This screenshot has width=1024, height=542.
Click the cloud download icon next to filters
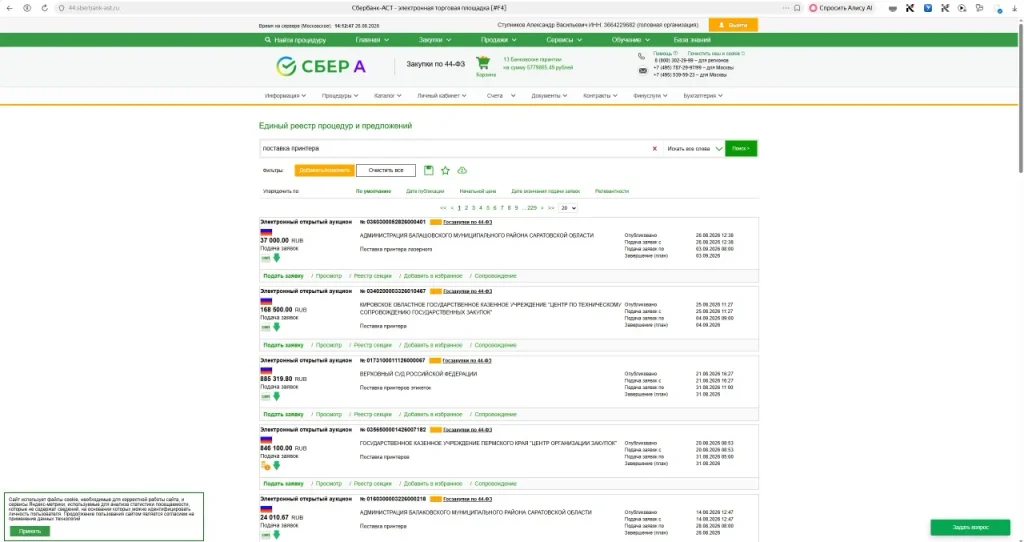[462, 170]
